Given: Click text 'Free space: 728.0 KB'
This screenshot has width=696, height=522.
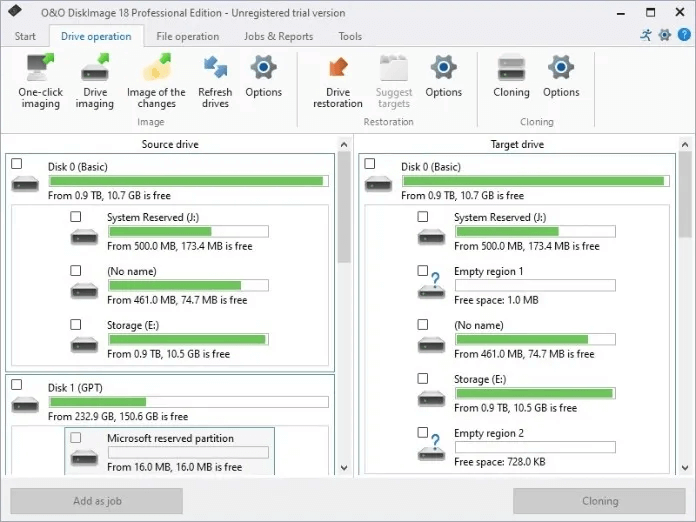Looking at the screenshot, I should click(500, 462).
